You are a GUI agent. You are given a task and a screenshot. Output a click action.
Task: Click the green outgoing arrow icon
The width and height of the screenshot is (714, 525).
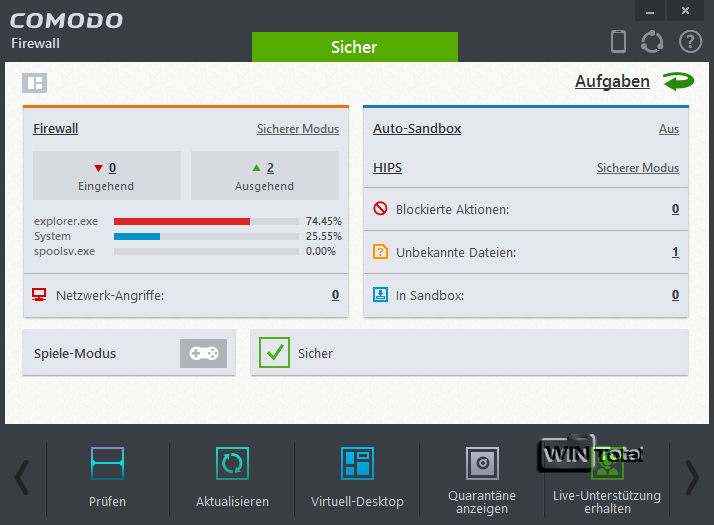[257, 168]
